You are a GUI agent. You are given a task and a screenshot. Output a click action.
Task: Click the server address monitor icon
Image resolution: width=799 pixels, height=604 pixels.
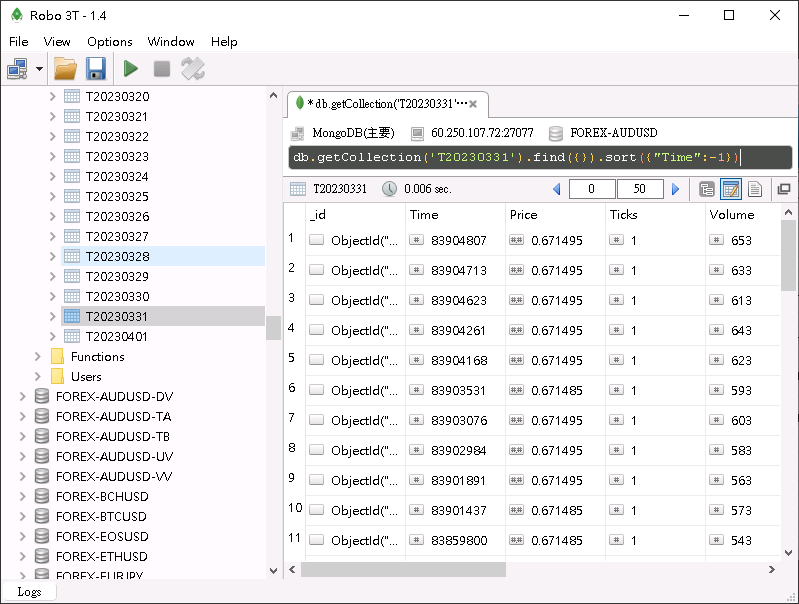tap(417, 134)
